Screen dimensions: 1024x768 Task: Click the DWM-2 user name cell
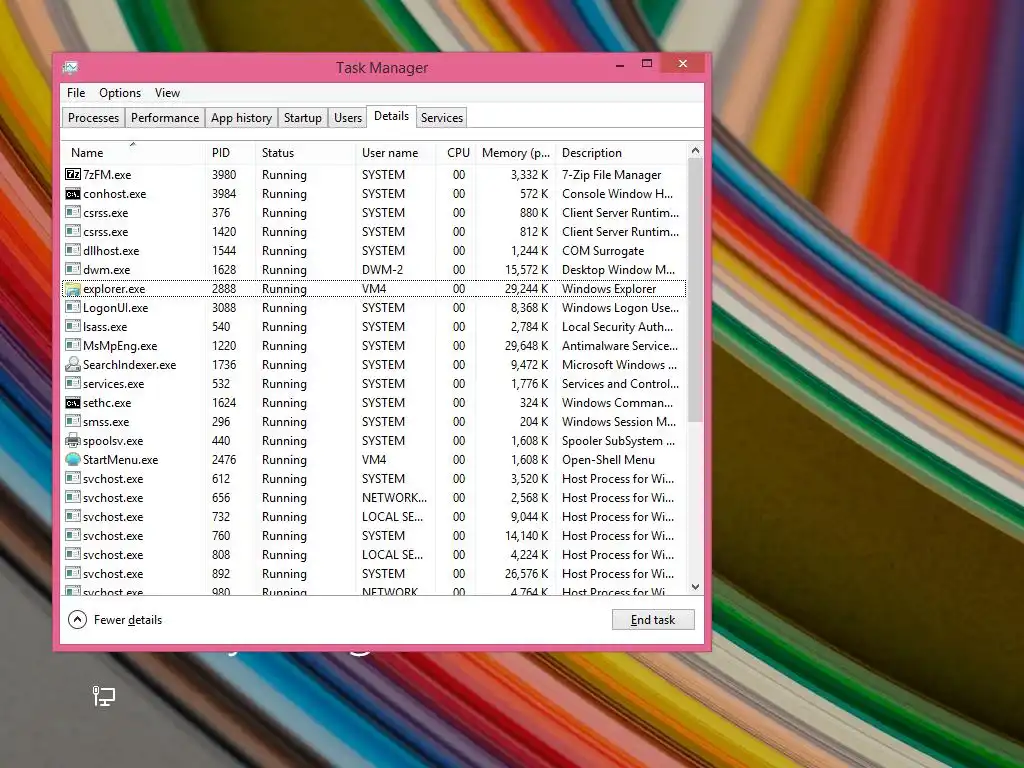pos(382,270)
